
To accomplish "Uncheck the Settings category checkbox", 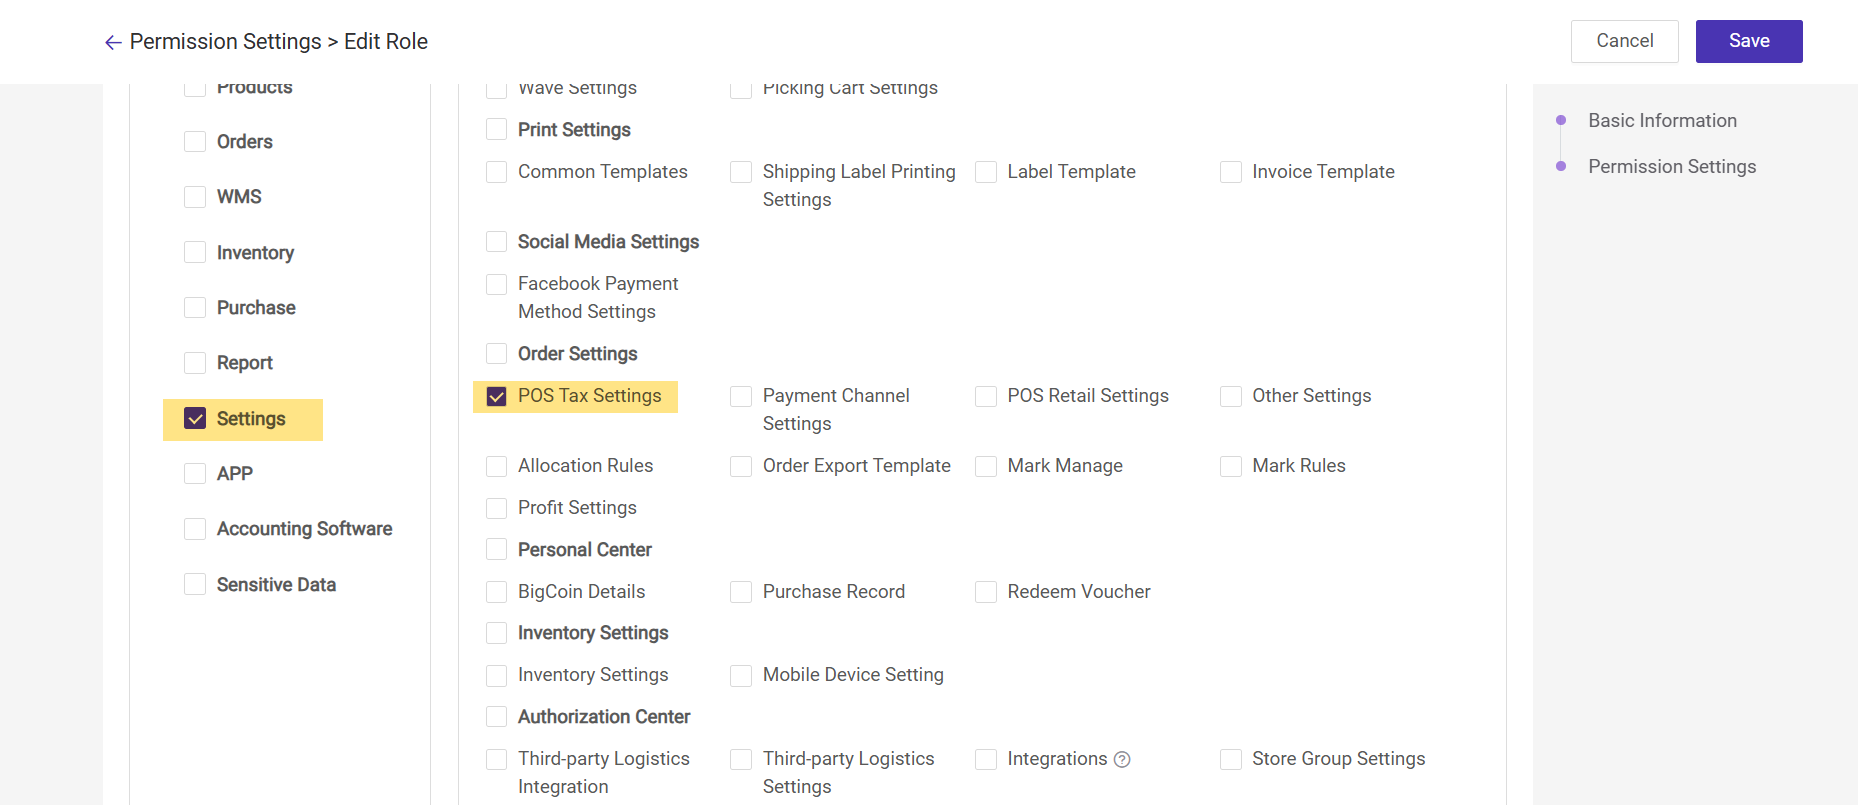I will click(195, 419).
